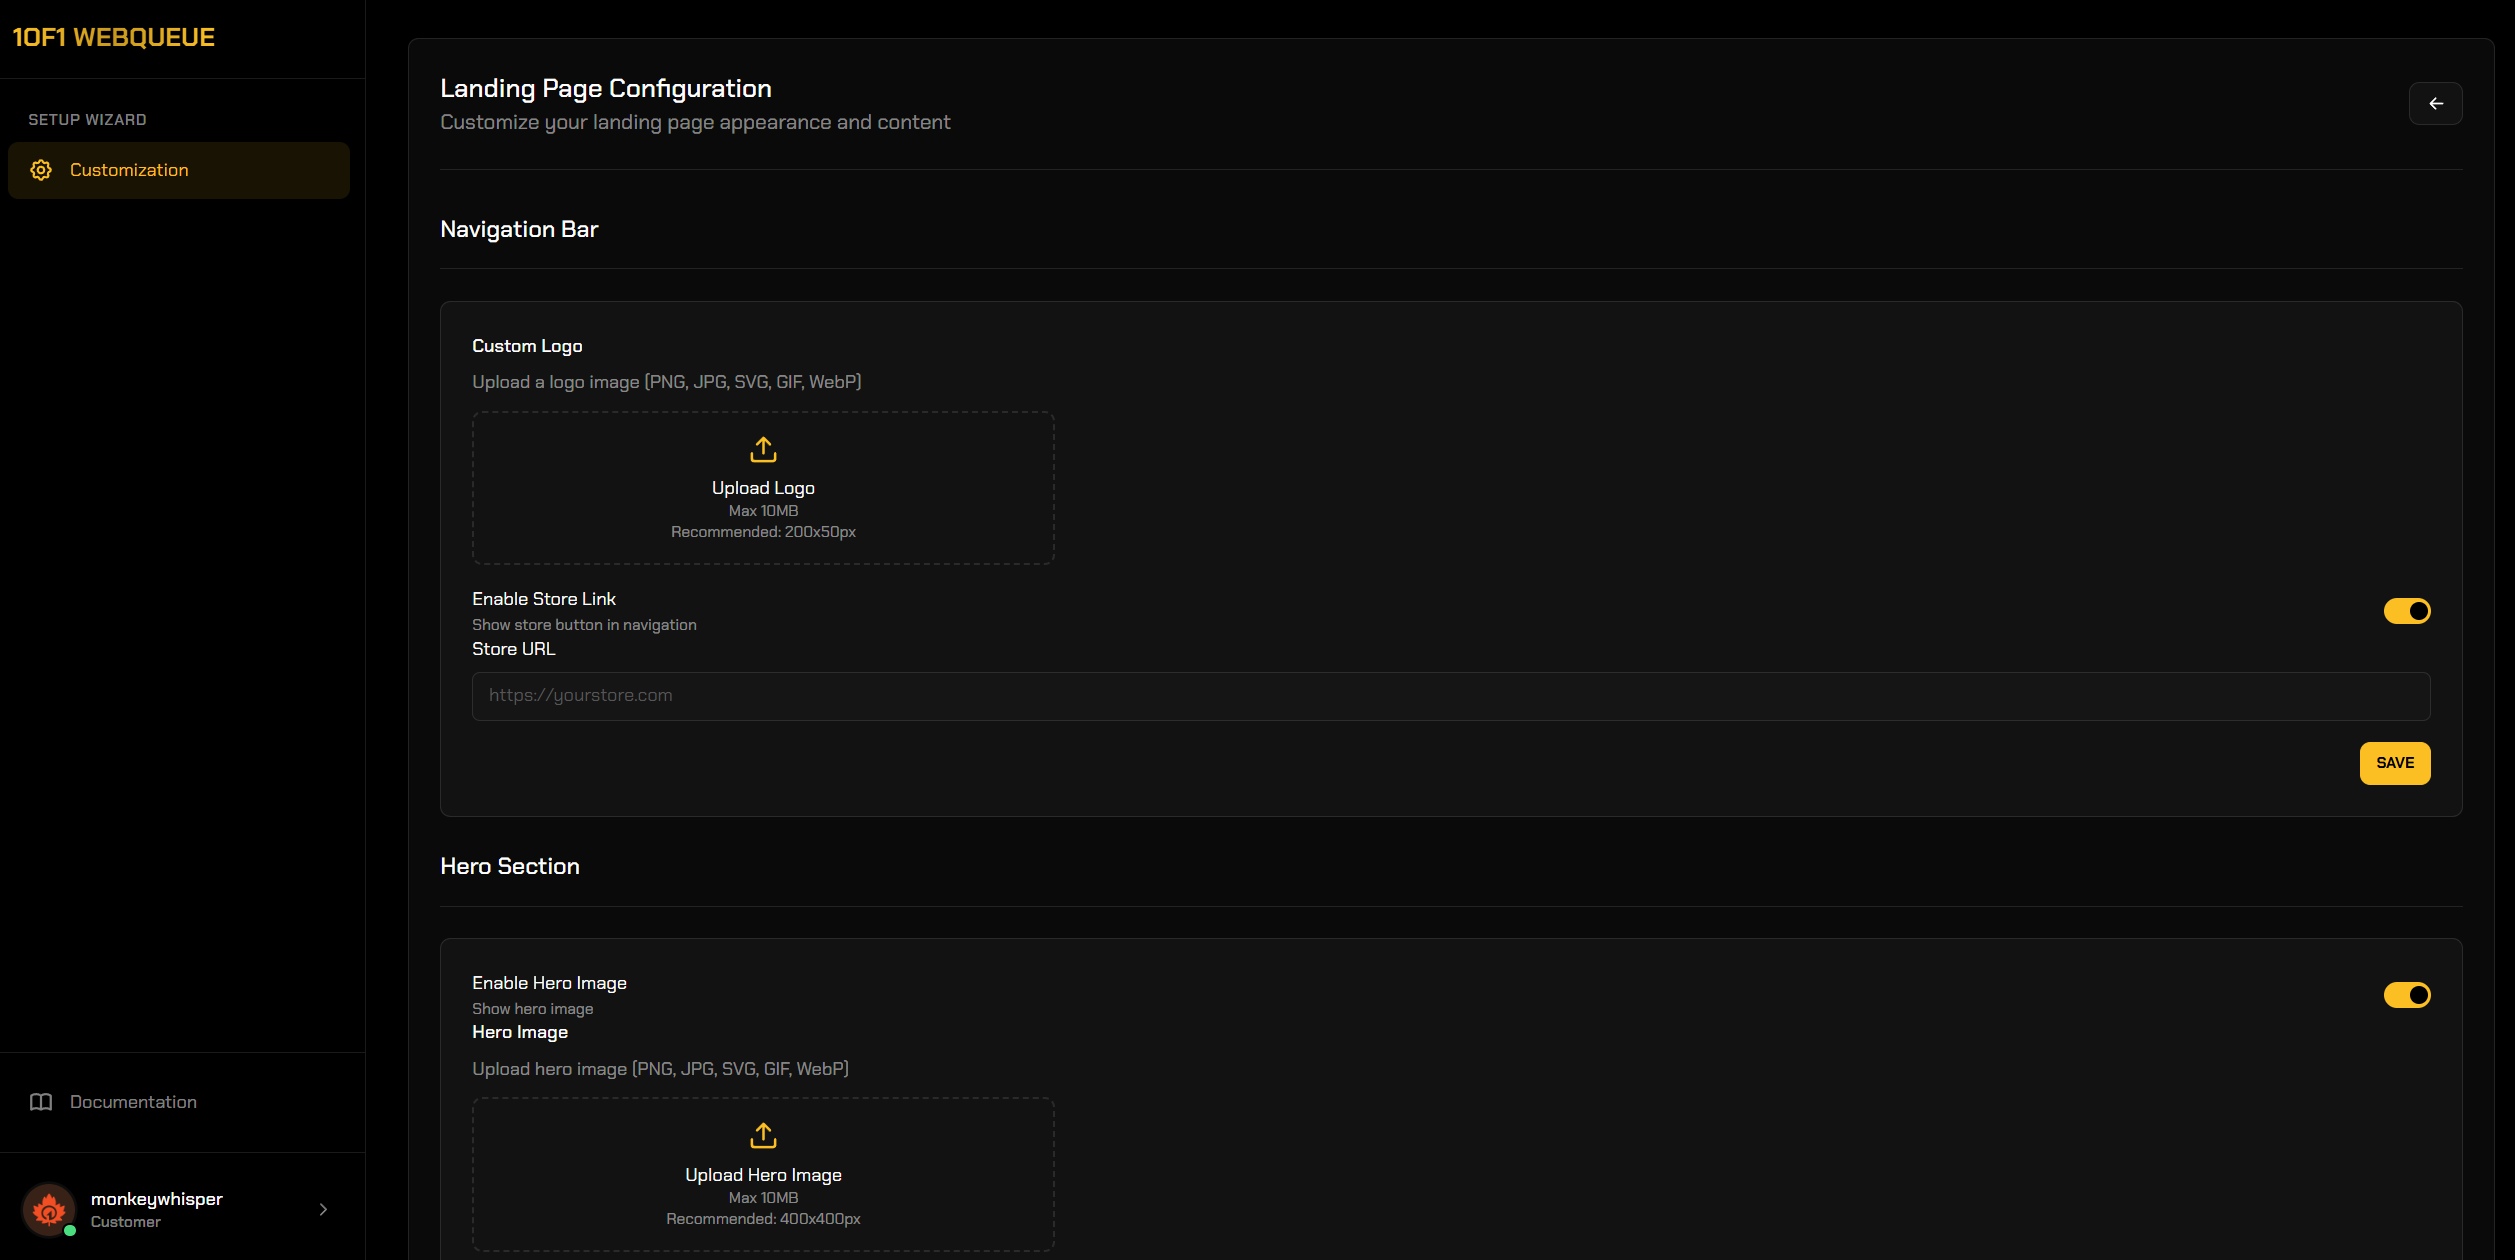Click the Documentation book icon
The height and width of the screenshot is (1260, 2515).
[41, 1102]
